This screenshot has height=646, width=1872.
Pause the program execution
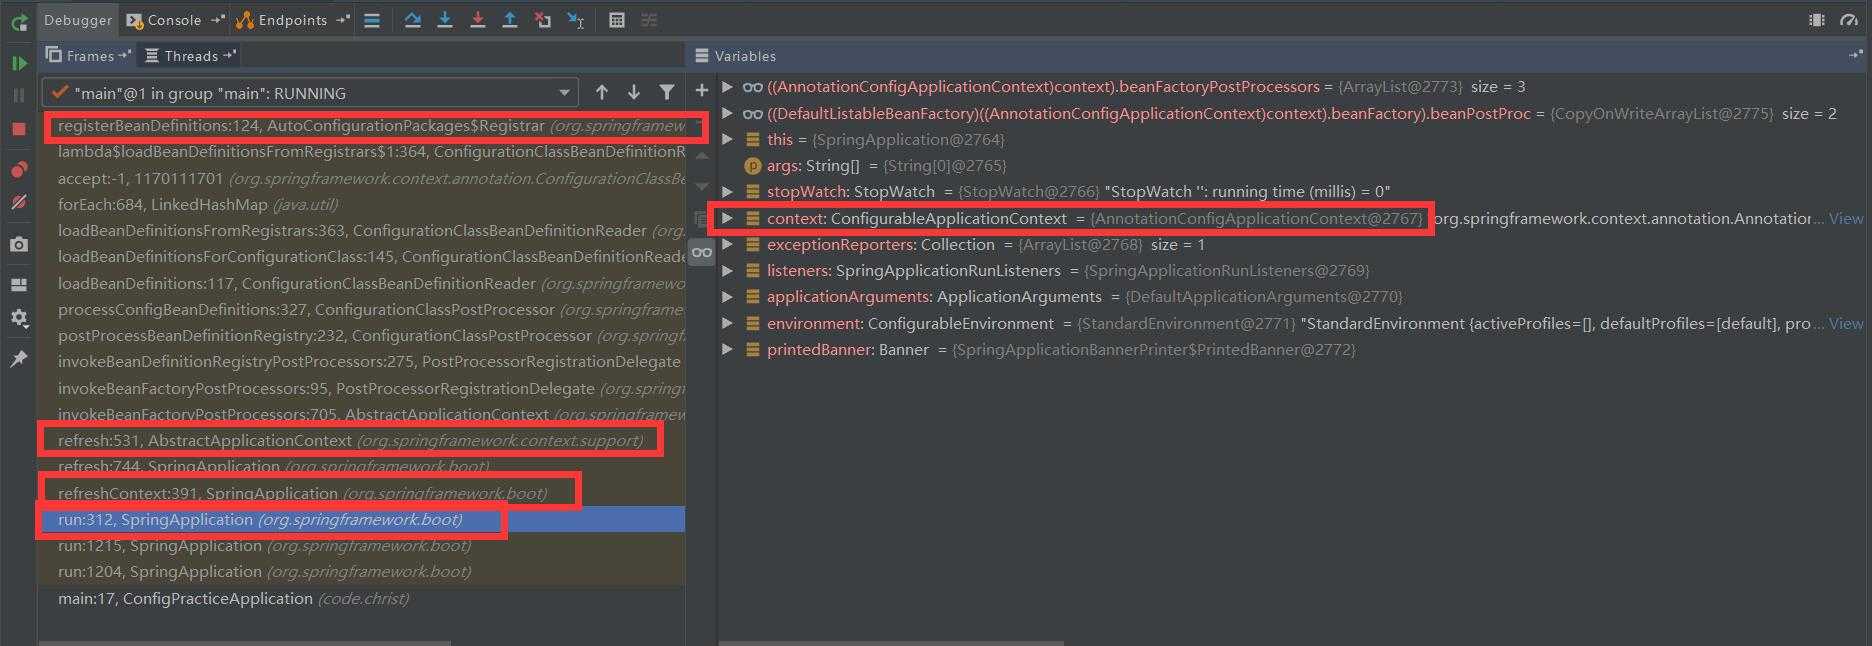click(19, 96)
